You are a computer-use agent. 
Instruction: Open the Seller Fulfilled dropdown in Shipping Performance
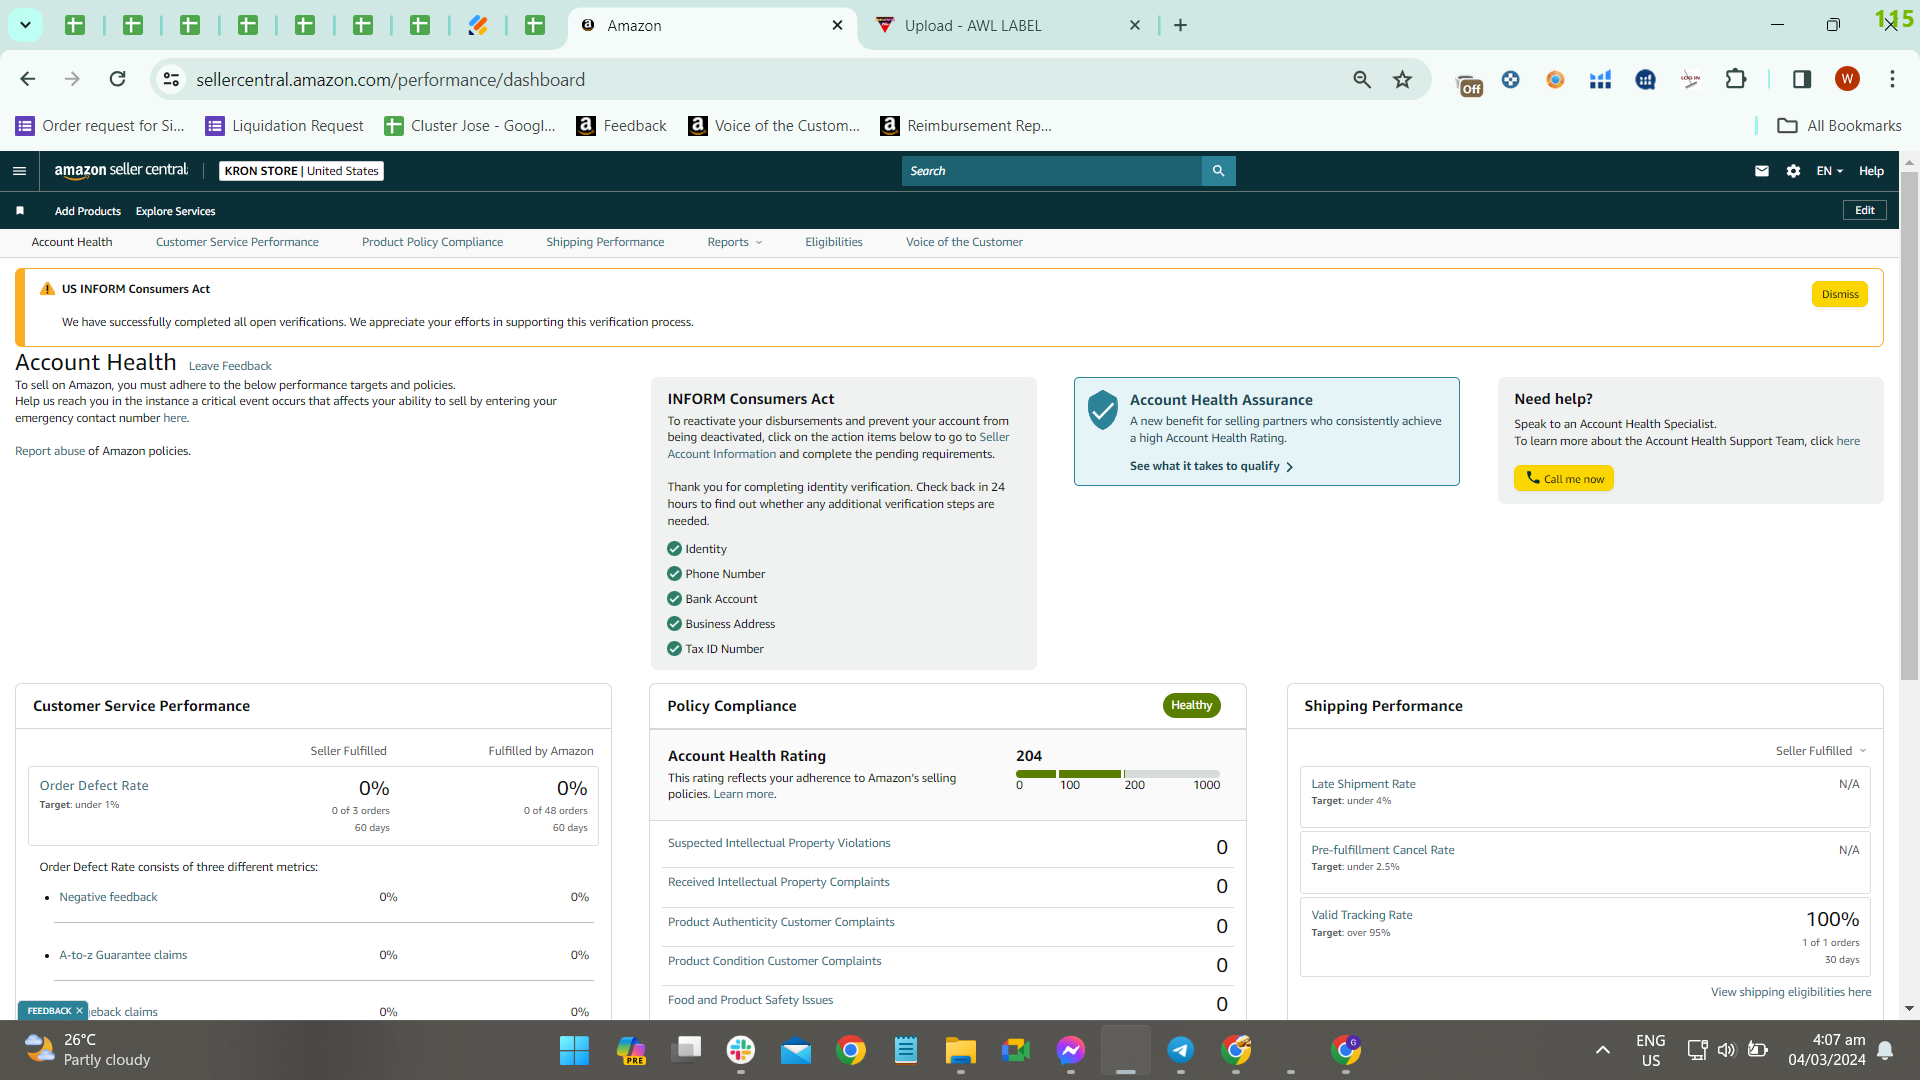[1820, 751]
